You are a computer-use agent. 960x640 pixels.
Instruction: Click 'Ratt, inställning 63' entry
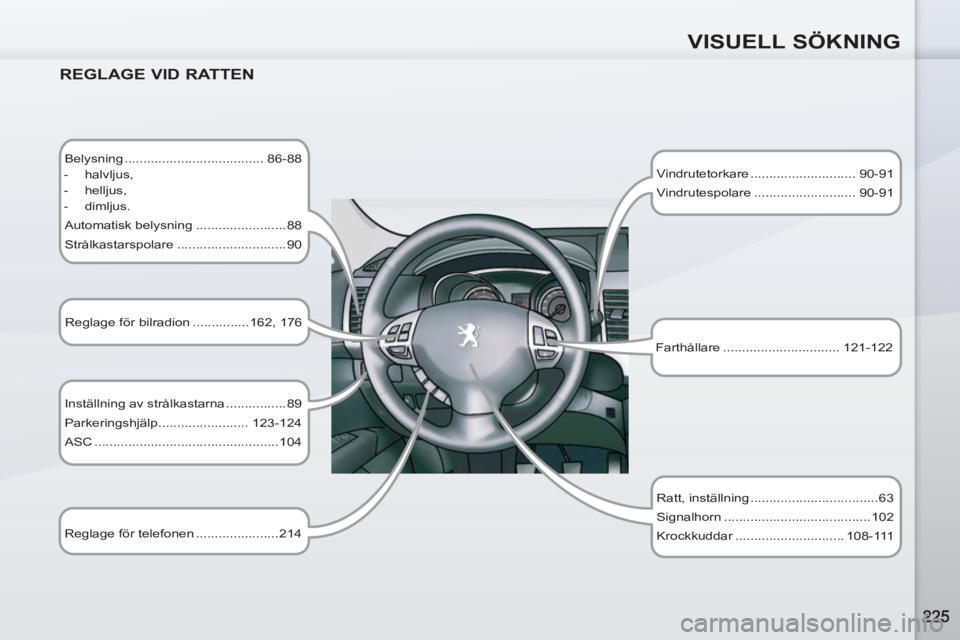click(774, 498)
